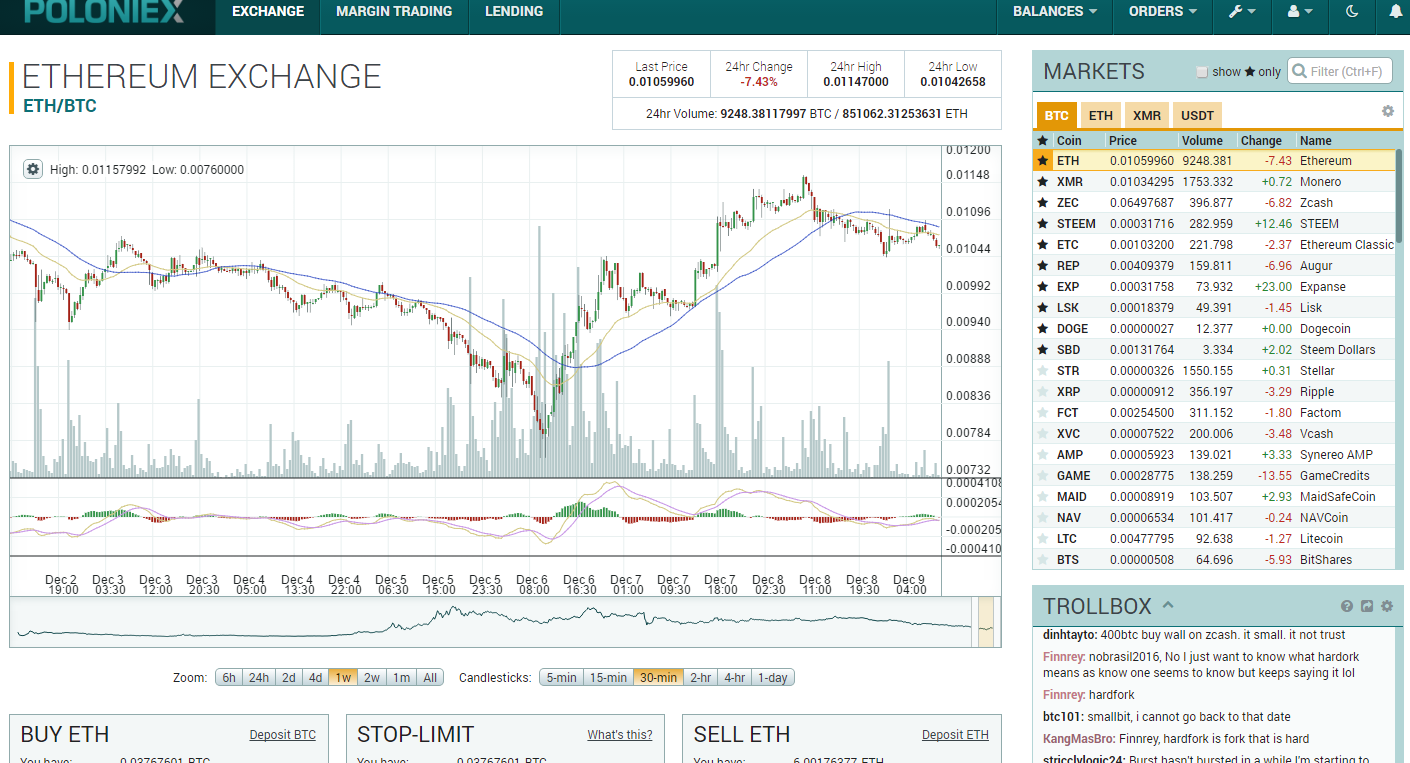This screenshot has width=1410, height=763.
Task: Click the Markets list scrollbar
Action: pyautogui.click(x=1399, y=195)
